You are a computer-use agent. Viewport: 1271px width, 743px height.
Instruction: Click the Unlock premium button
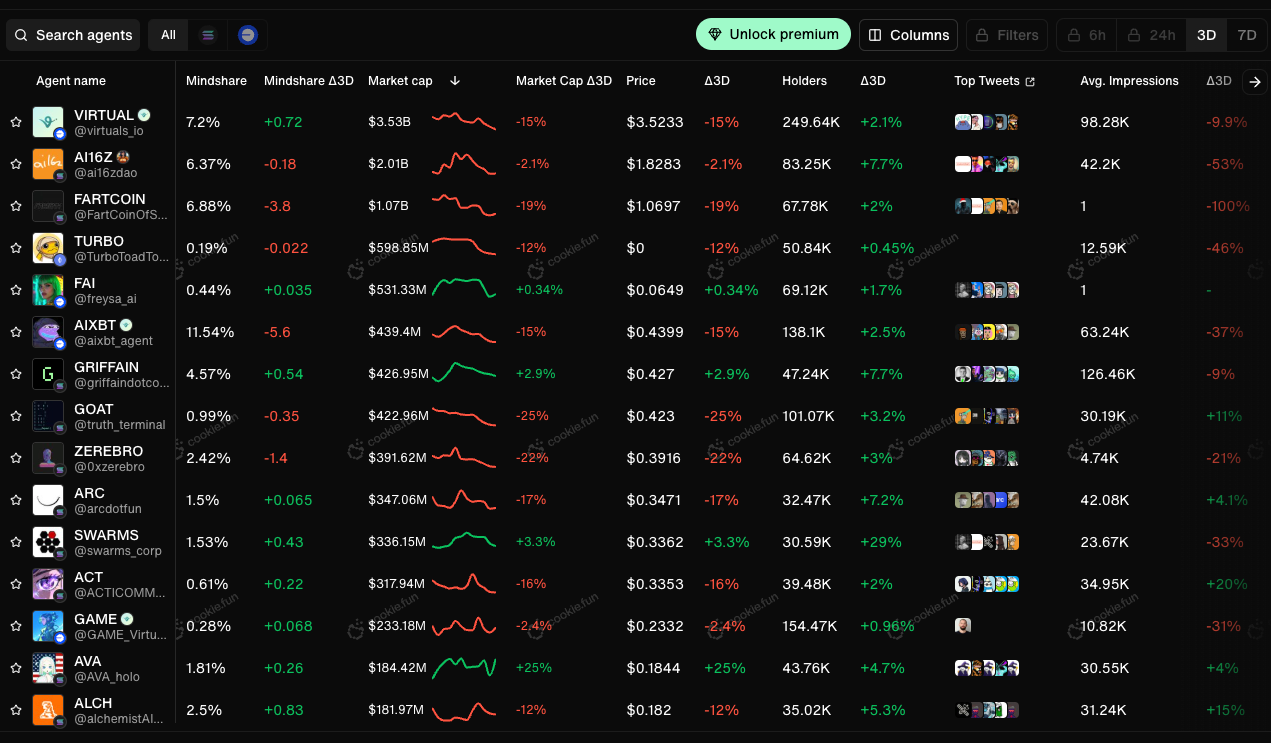773,34
